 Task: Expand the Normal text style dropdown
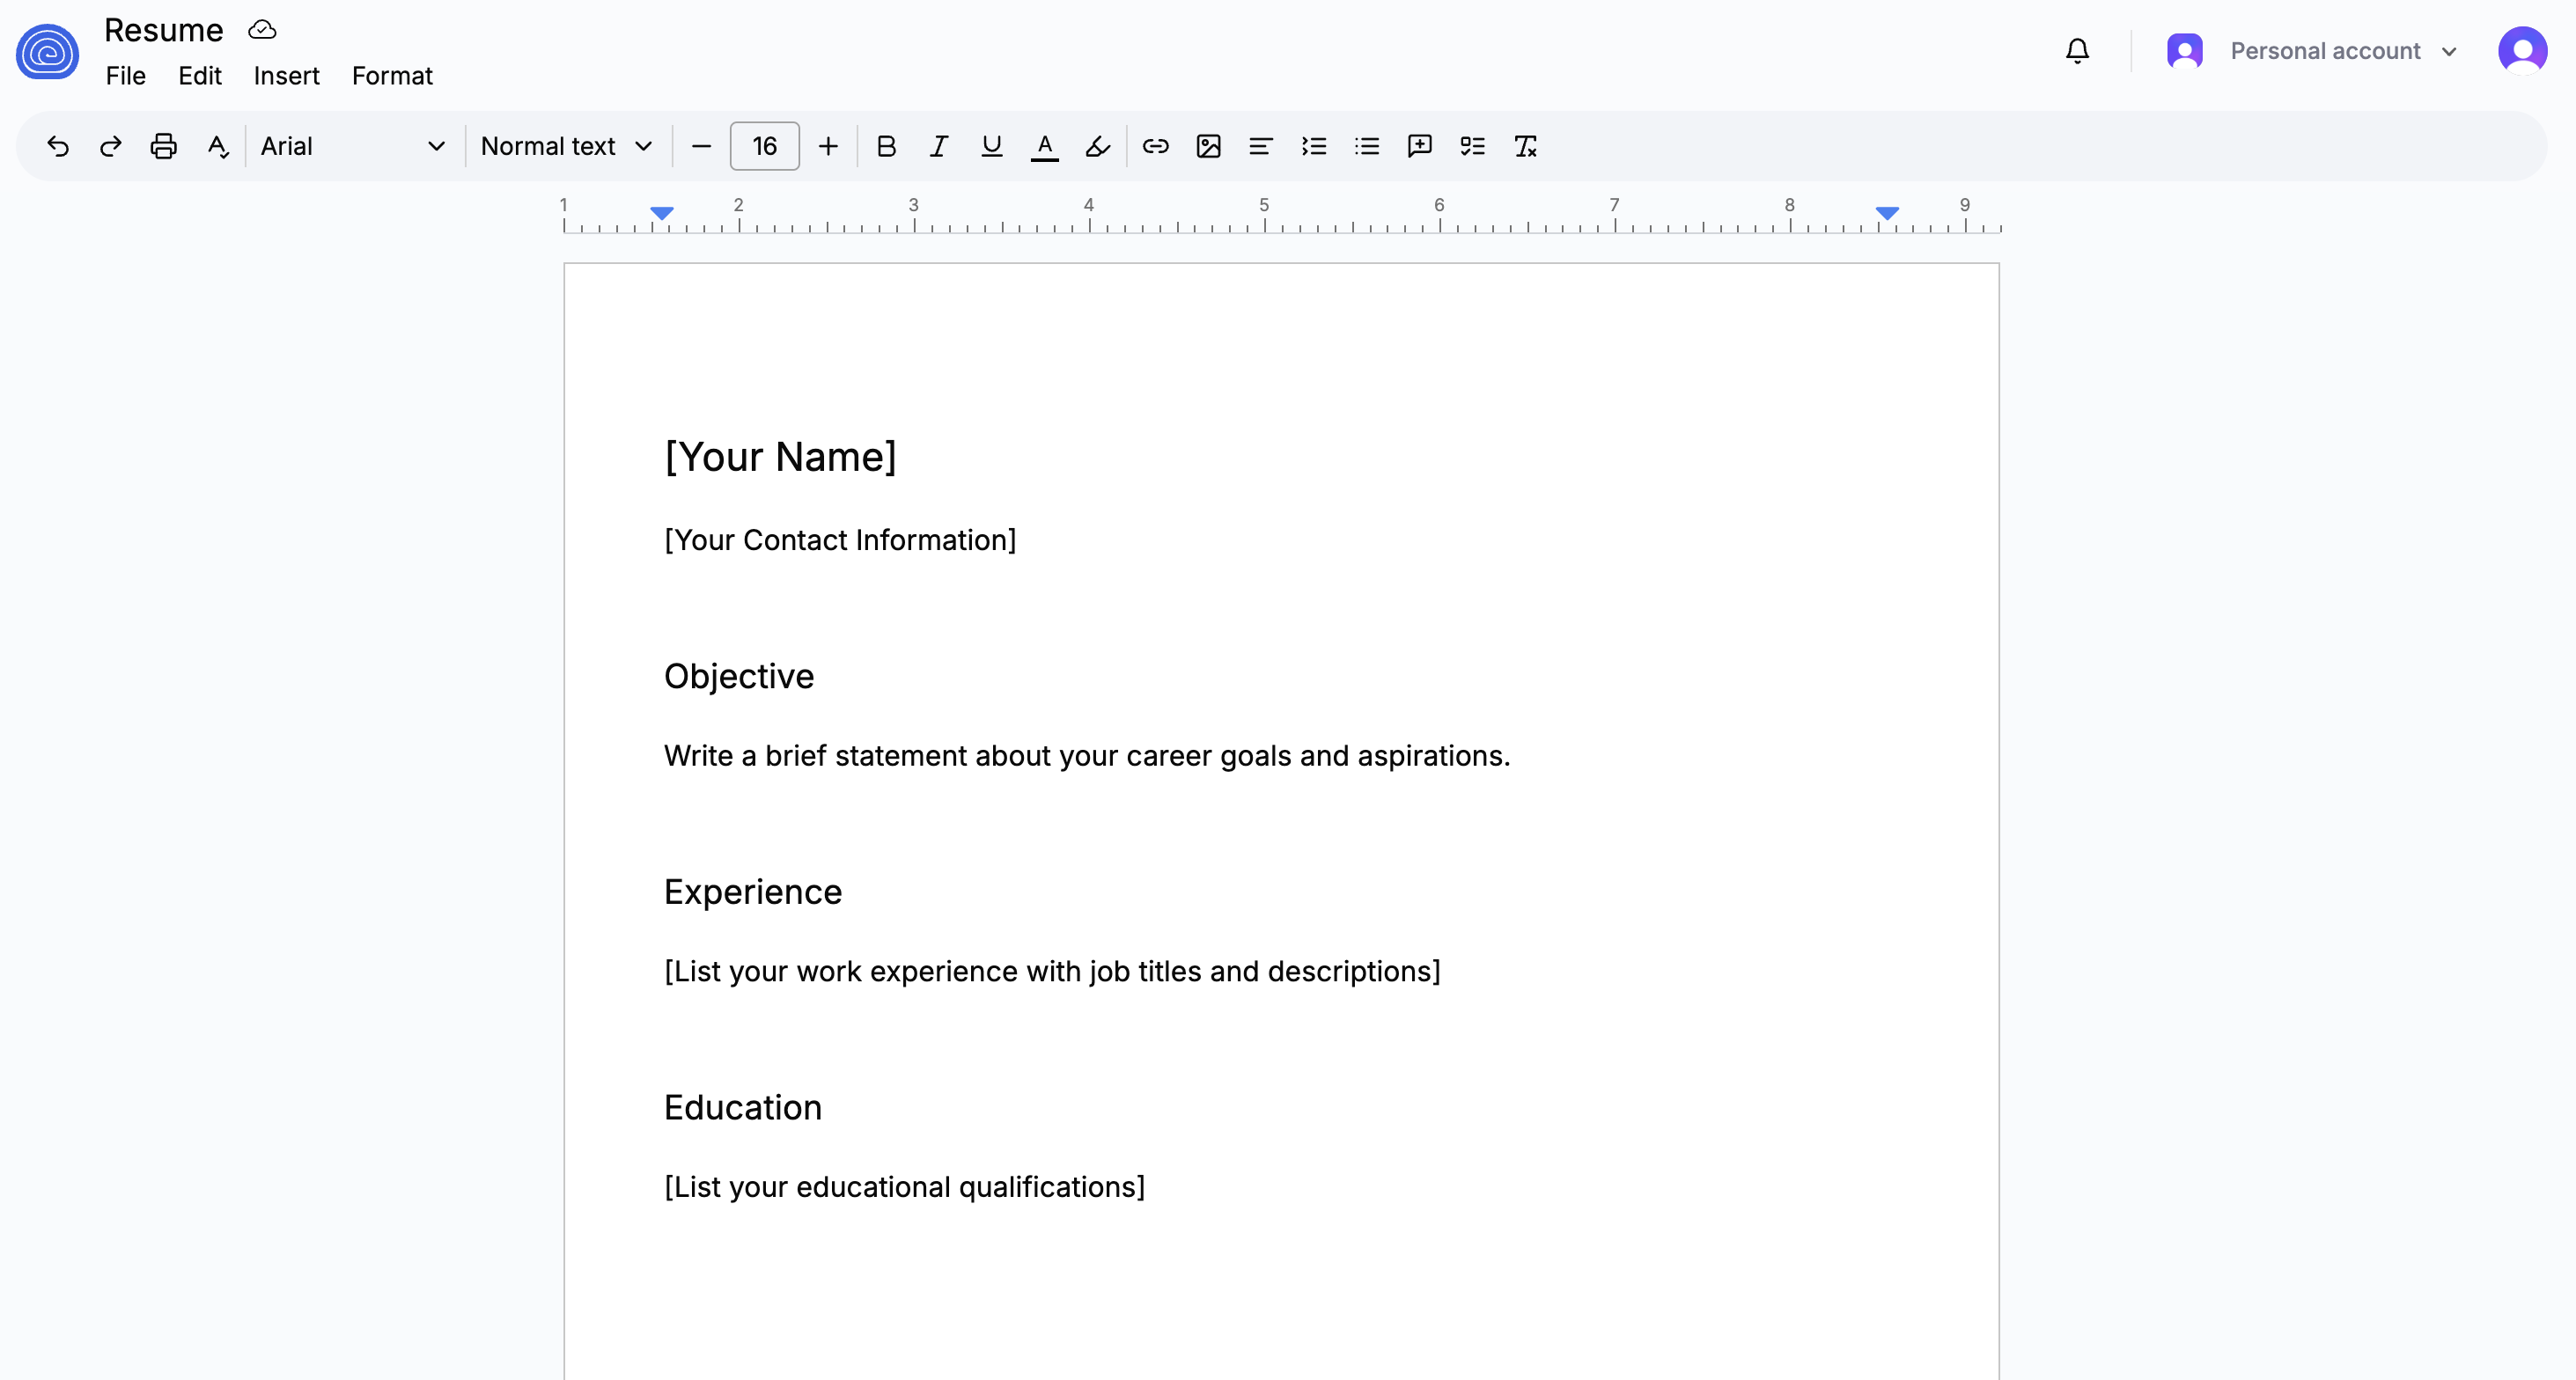pos(566,147)
